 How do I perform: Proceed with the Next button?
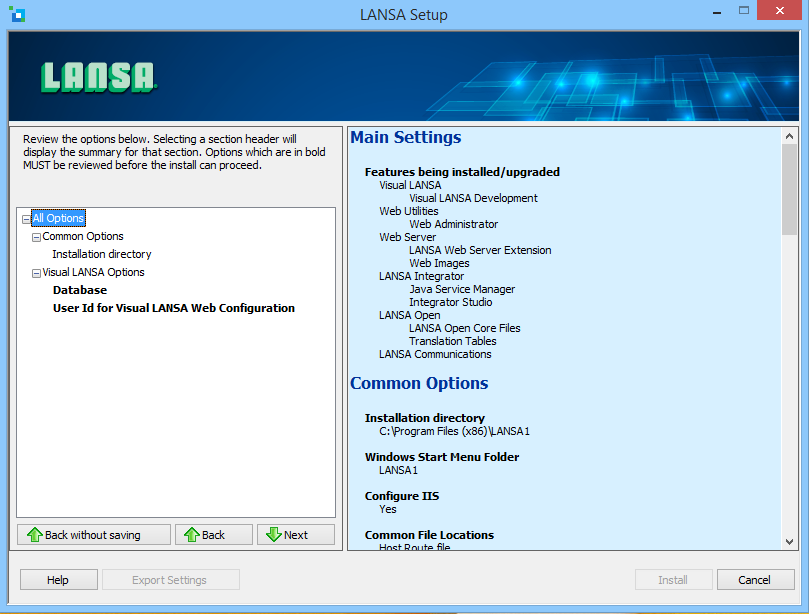296,535
